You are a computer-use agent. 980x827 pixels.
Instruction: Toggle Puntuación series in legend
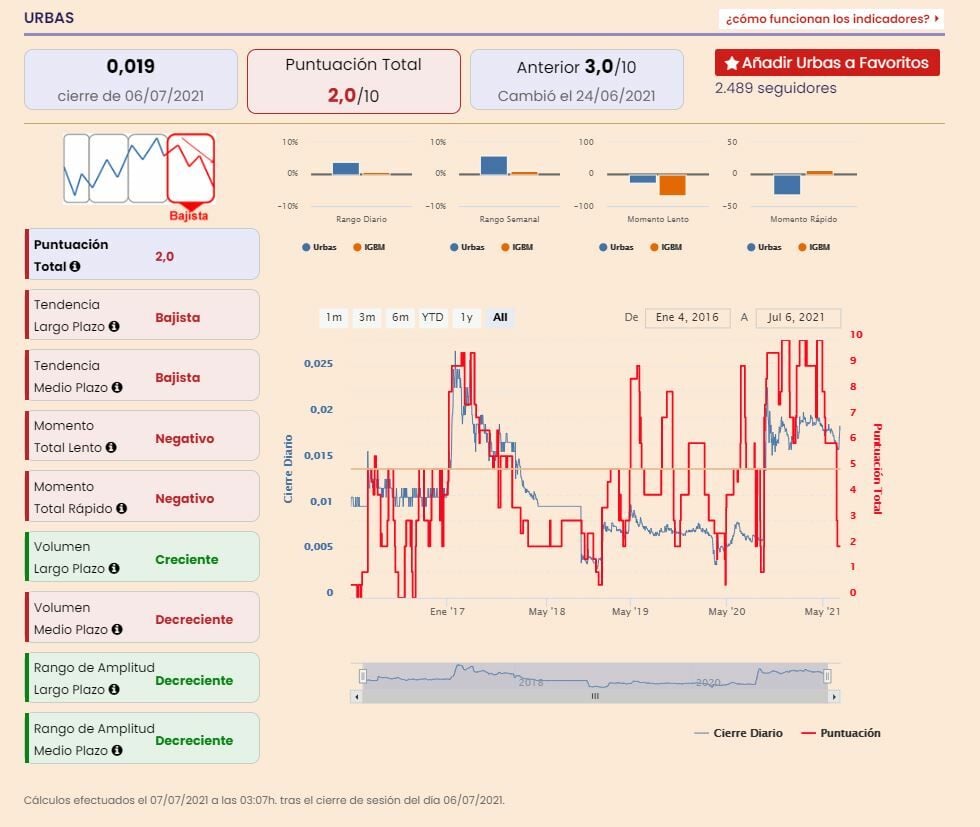point(841,733)
